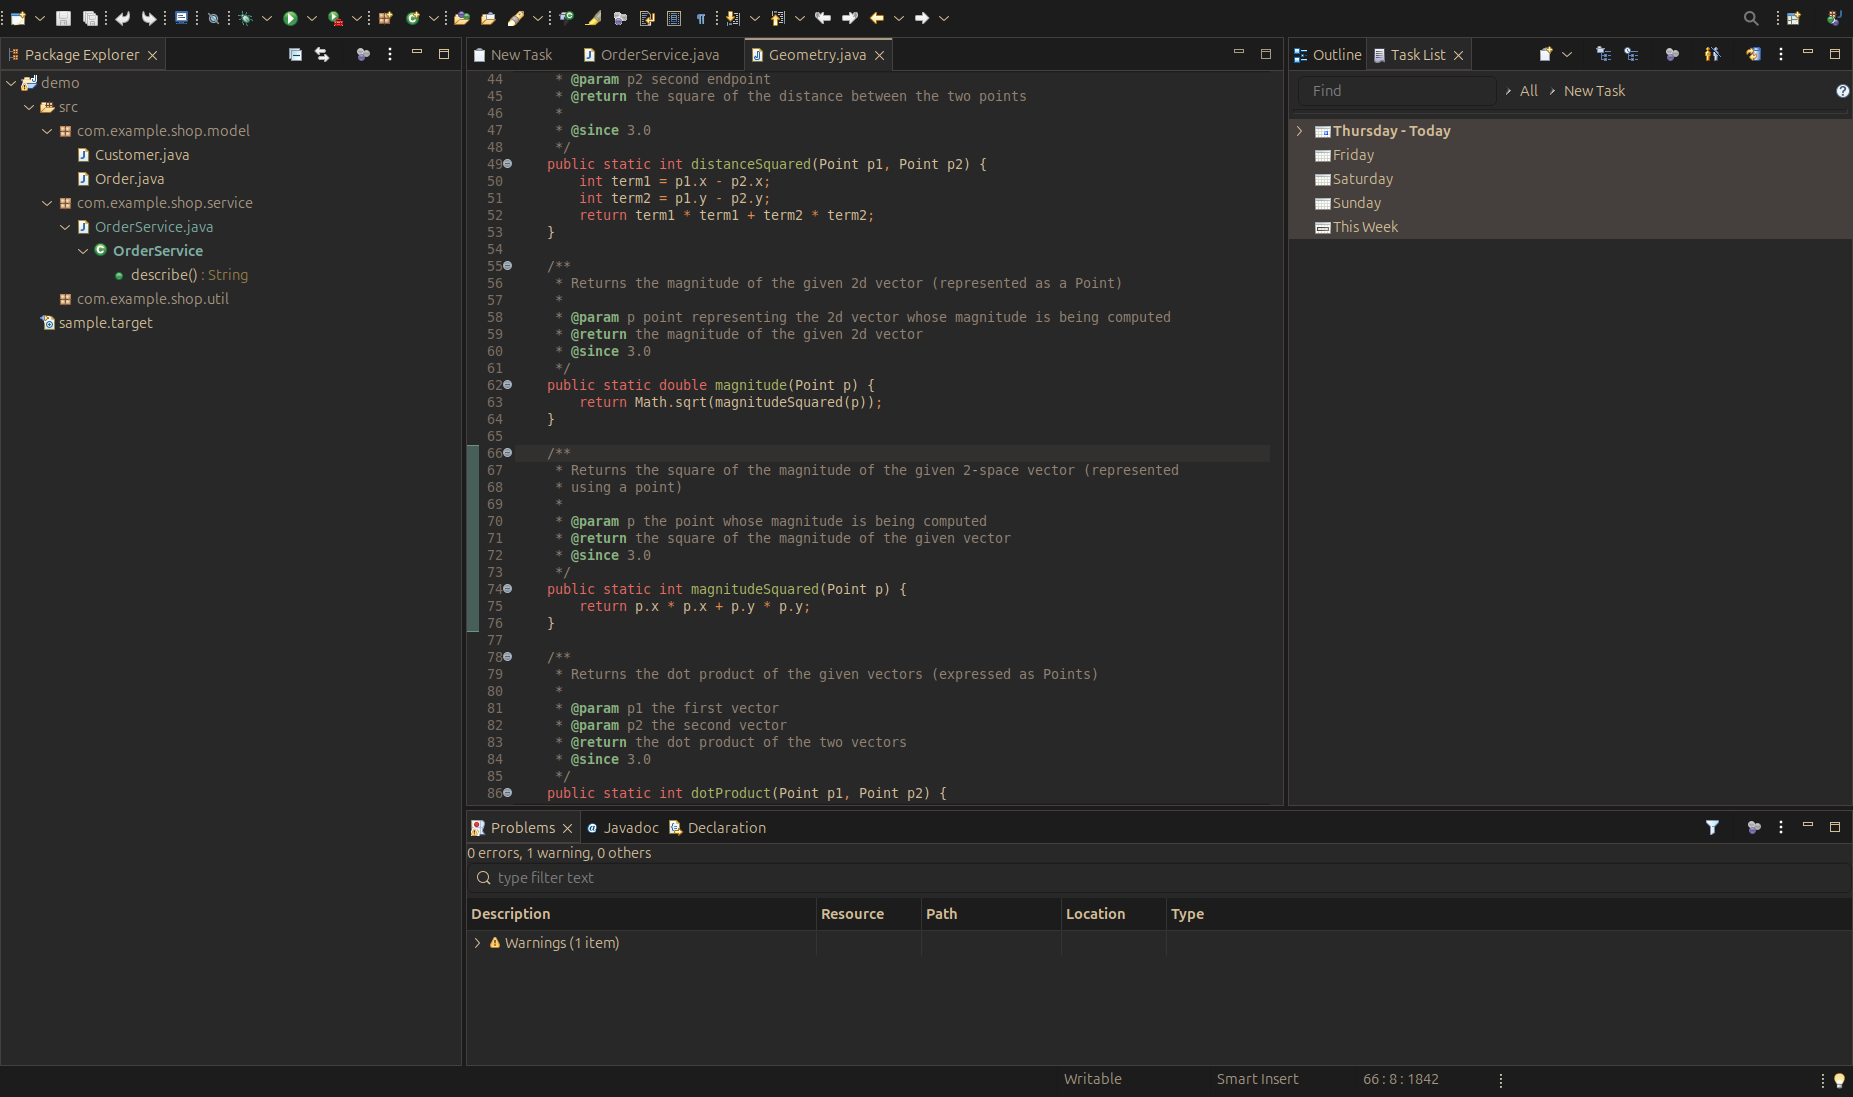The height and width of the screenshot is (1097, 1853).
Task: Click Synchronize Changed icon in Task List
Action: [x=1753, y=54]
